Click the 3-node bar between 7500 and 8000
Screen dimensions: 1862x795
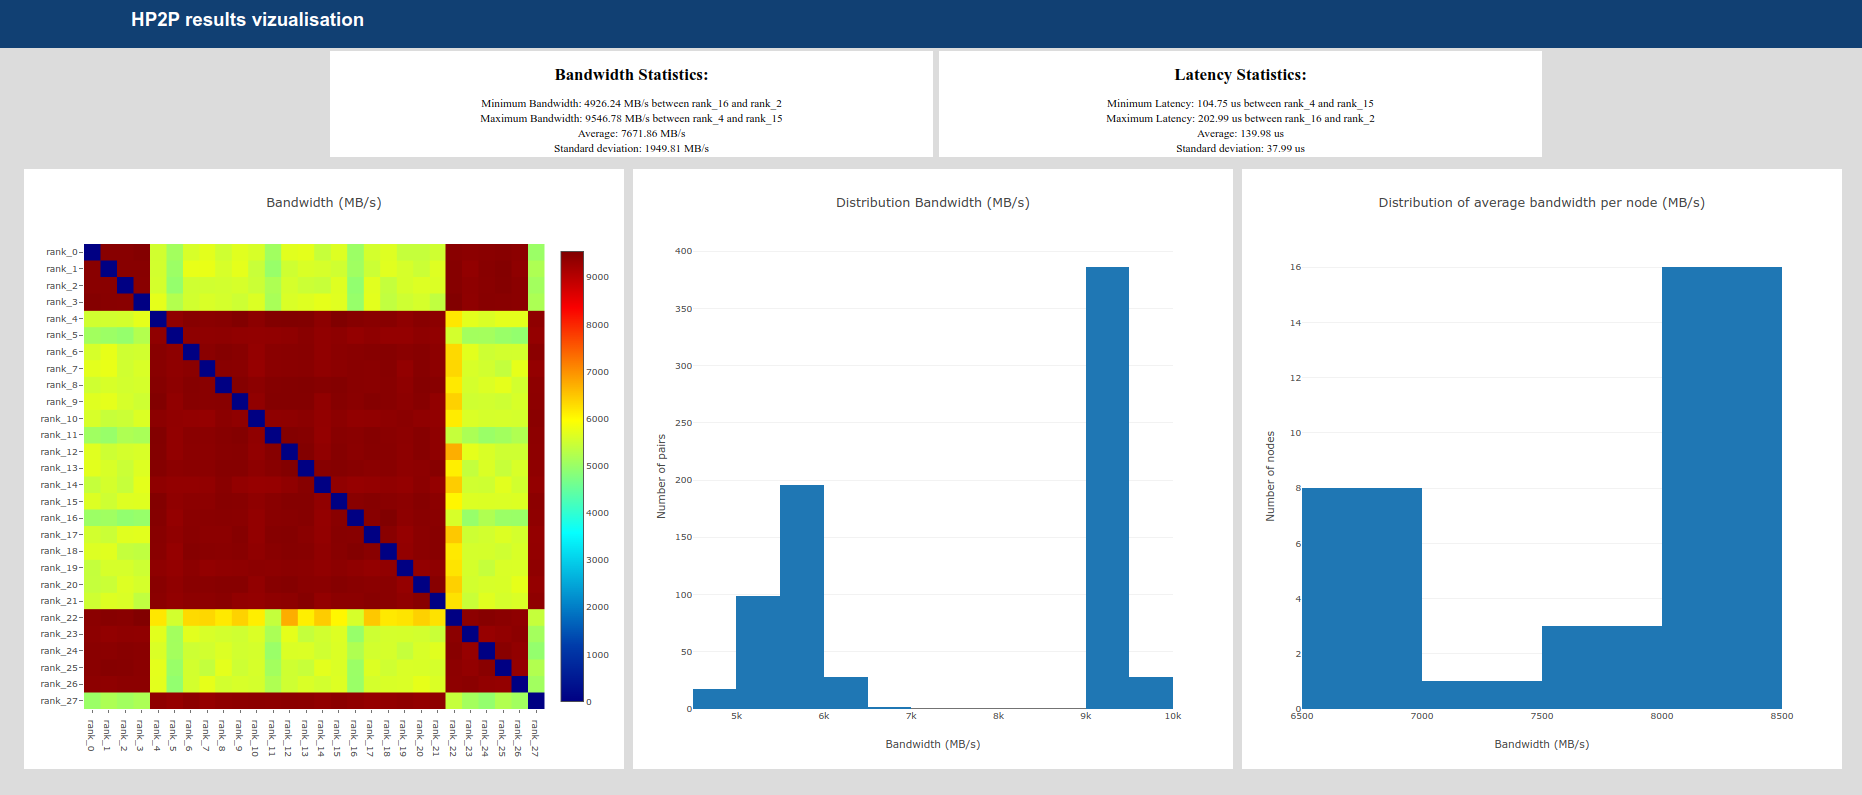tap(1602, 667)
